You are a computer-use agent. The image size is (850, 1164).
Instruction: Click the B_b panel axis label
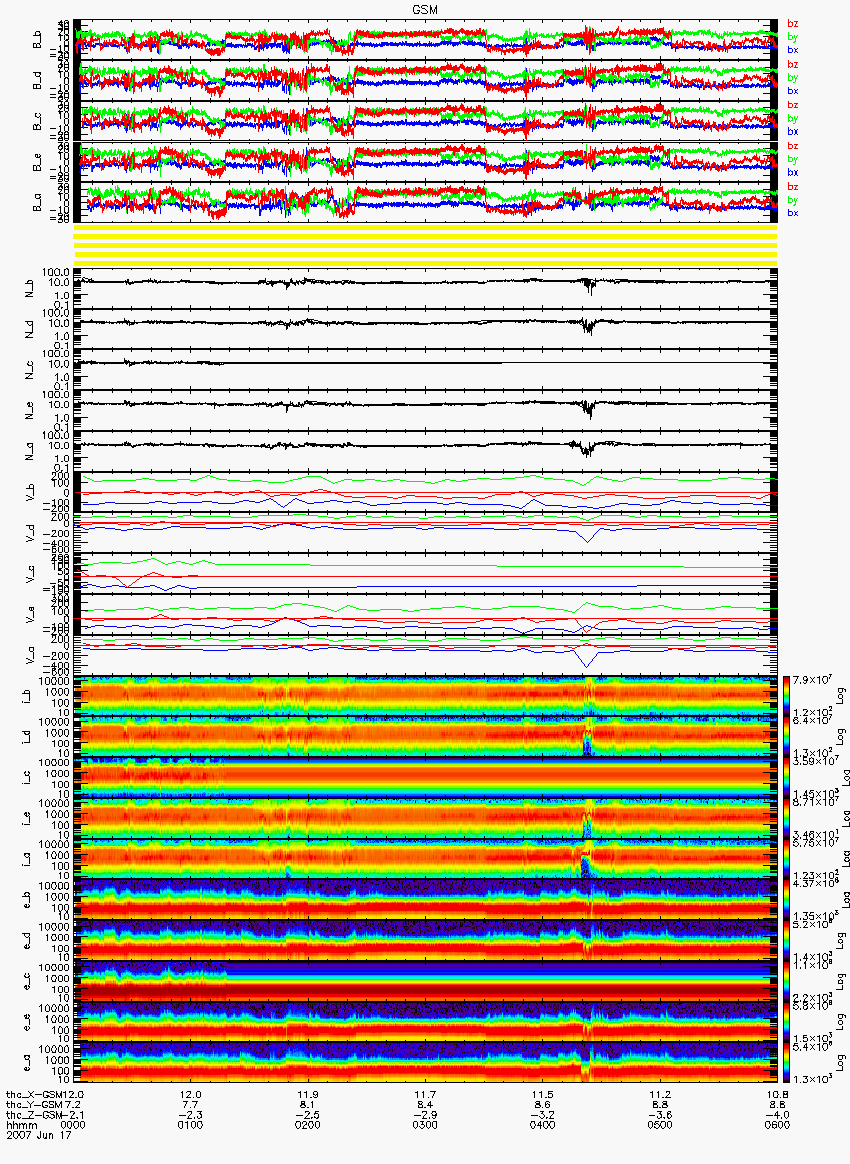click(37, 40)
